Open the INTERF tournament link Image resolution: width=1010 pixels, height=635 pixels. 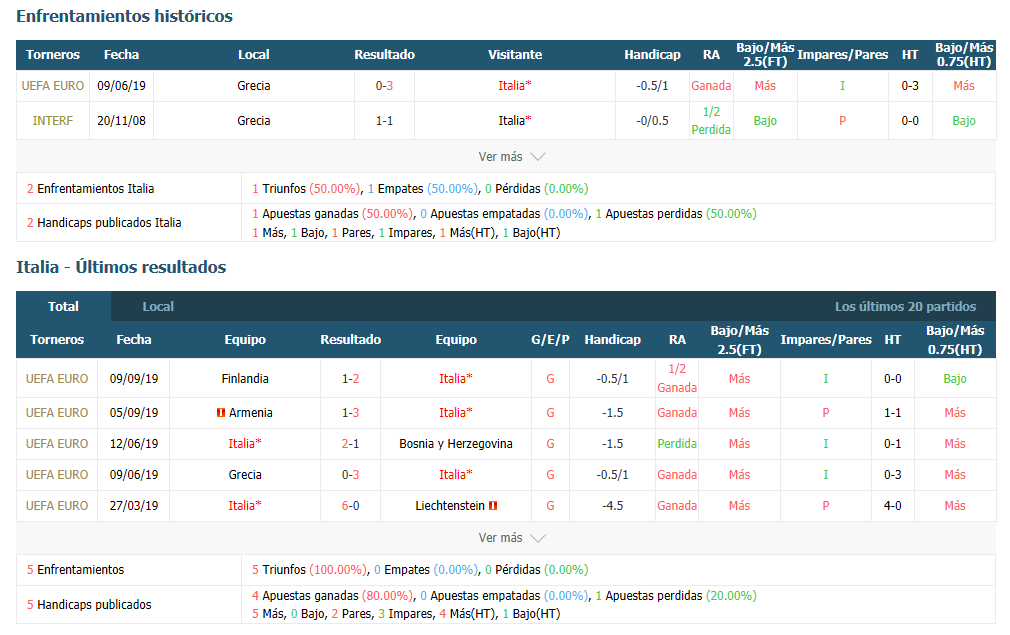tap(53, 120)
